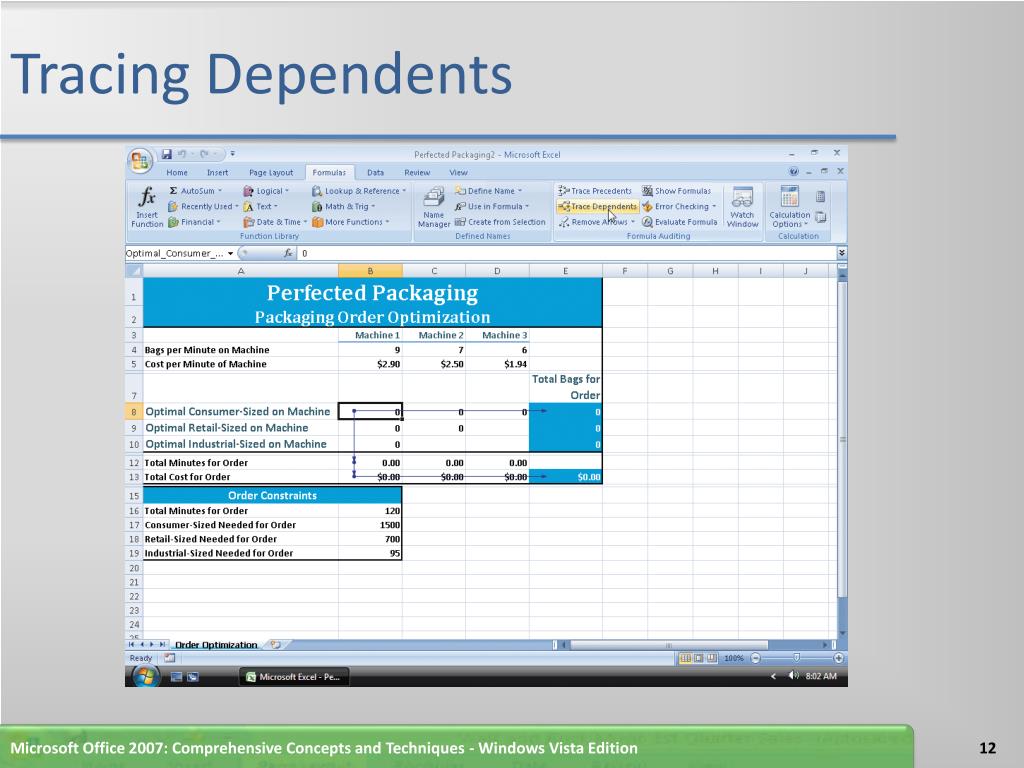
Task: Click the 1500 consumer-sized cell
Action: 370,525
